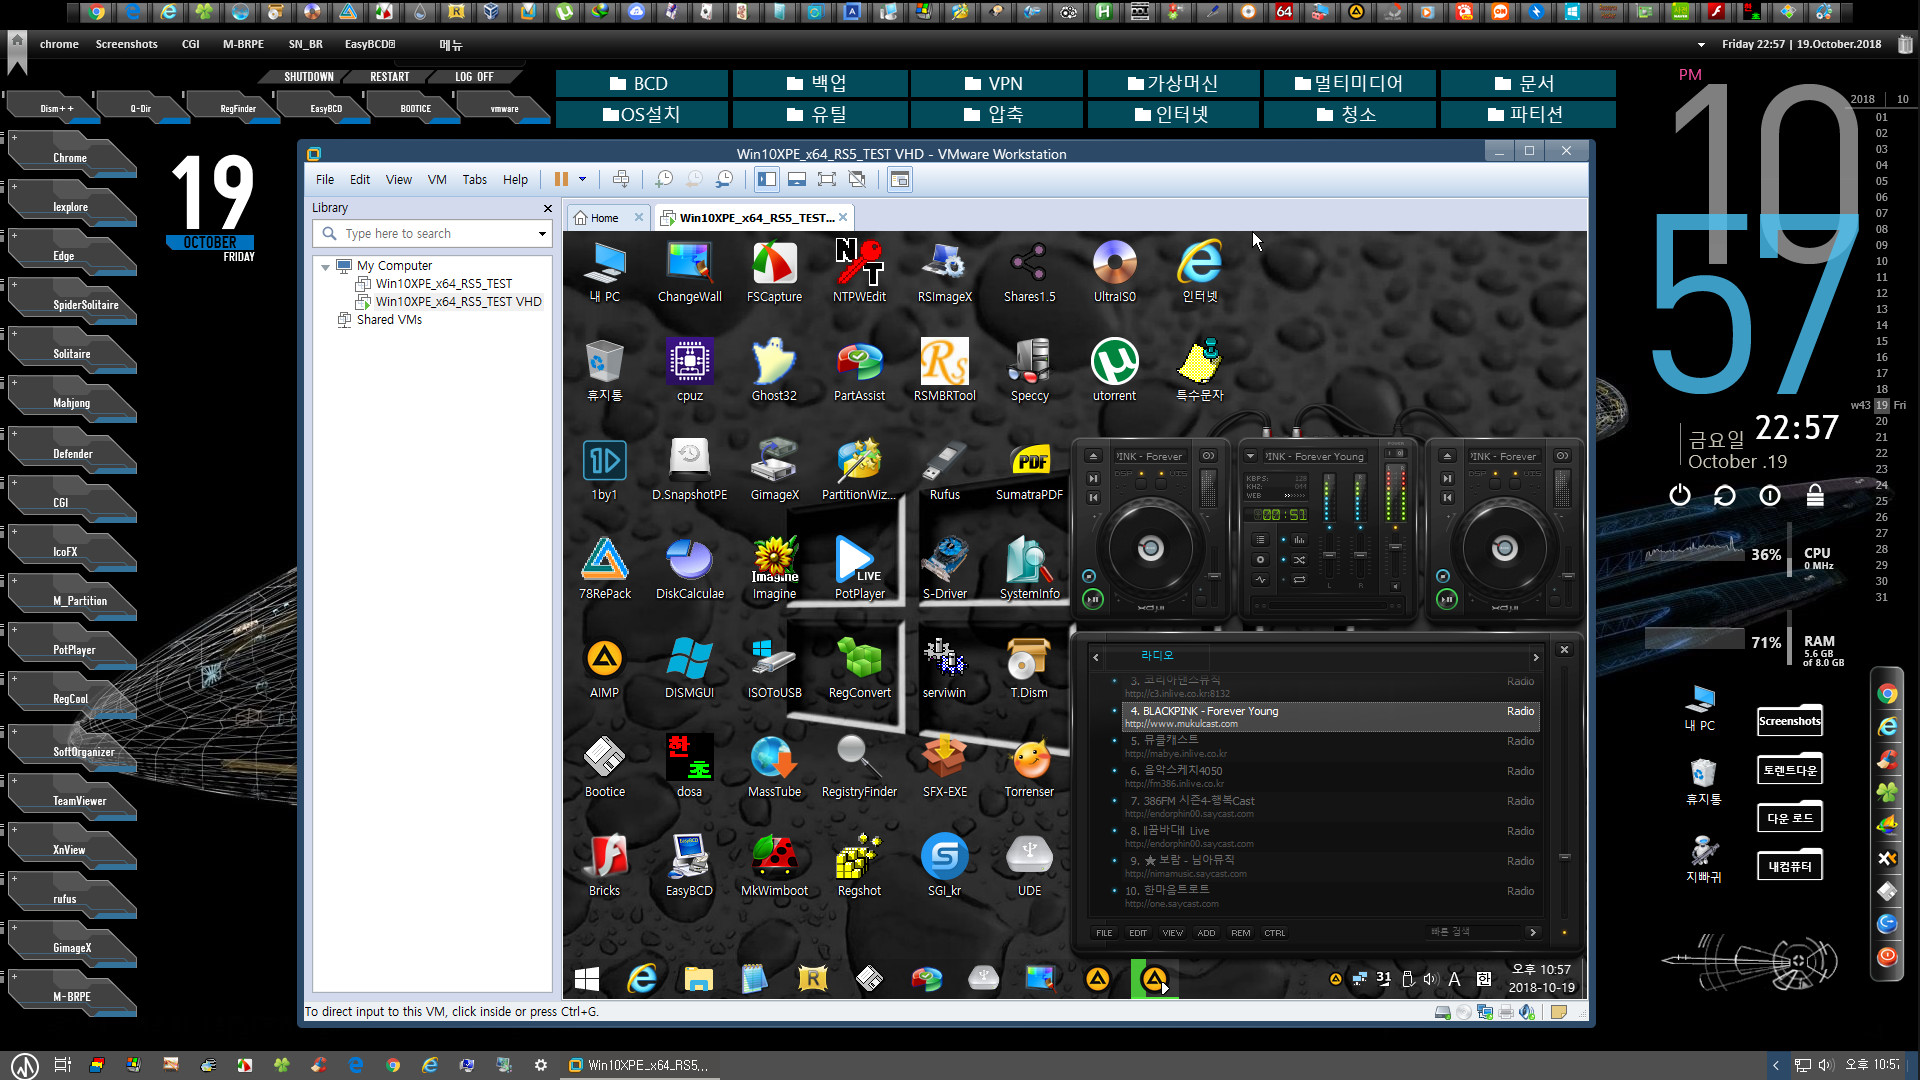Open RegConvert on the VM desktop
Screen dimensions: 1920x1080
point(859,668)
